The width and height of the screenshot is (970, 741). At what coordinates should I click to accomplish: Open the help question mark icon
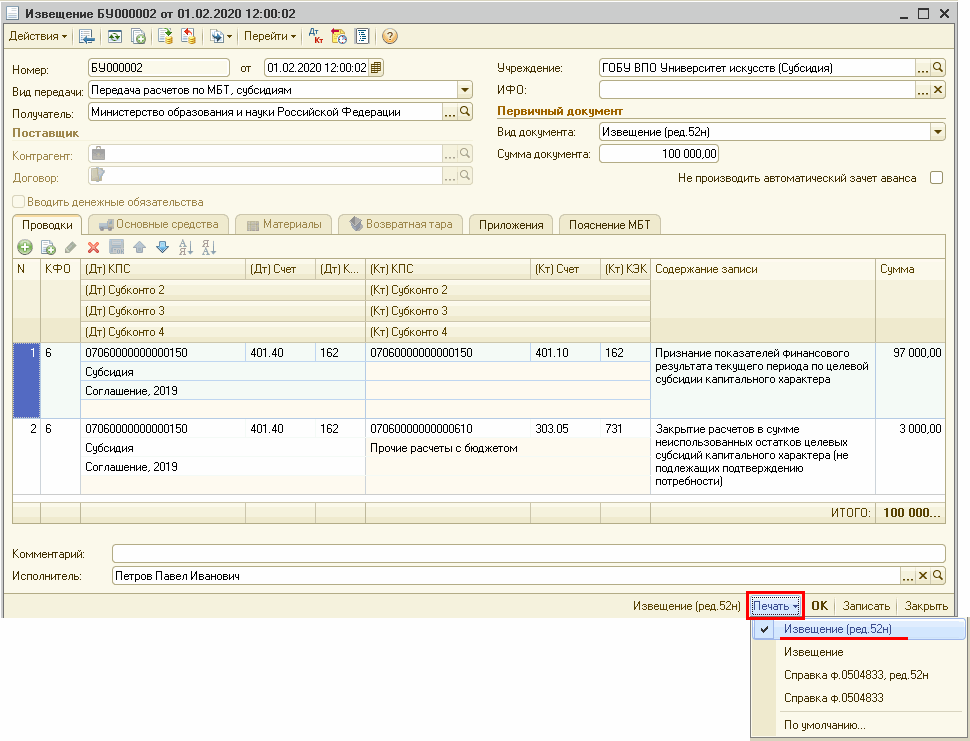(390, 37)
